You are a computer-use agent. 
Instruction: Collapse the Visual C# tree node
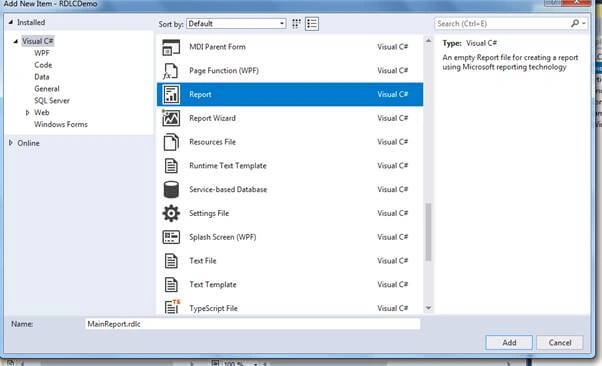point(16,41)
